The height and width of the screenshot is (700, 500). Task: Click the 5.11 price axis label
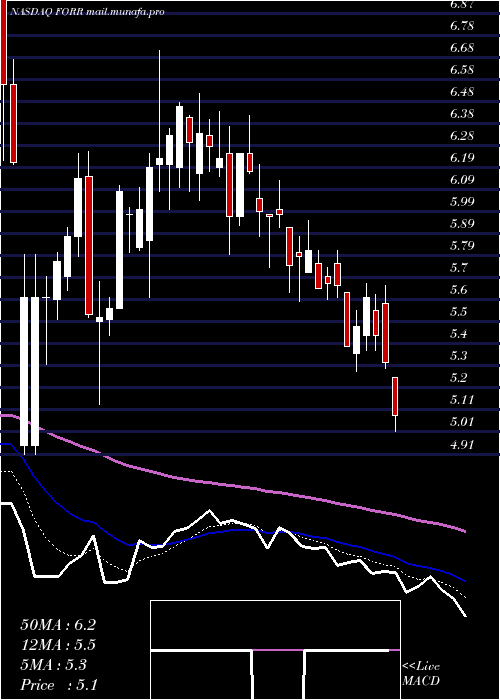click(x=462, y=400)
